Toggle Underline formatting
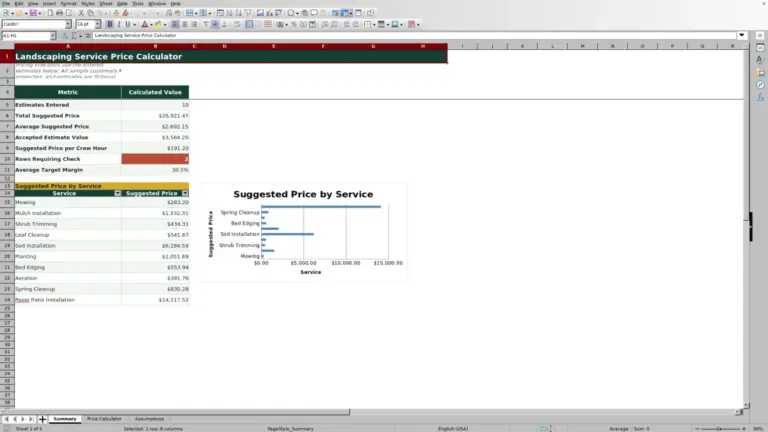Image resolution: width=768 pixels, height=432 pixels. [x=128, y=24]
